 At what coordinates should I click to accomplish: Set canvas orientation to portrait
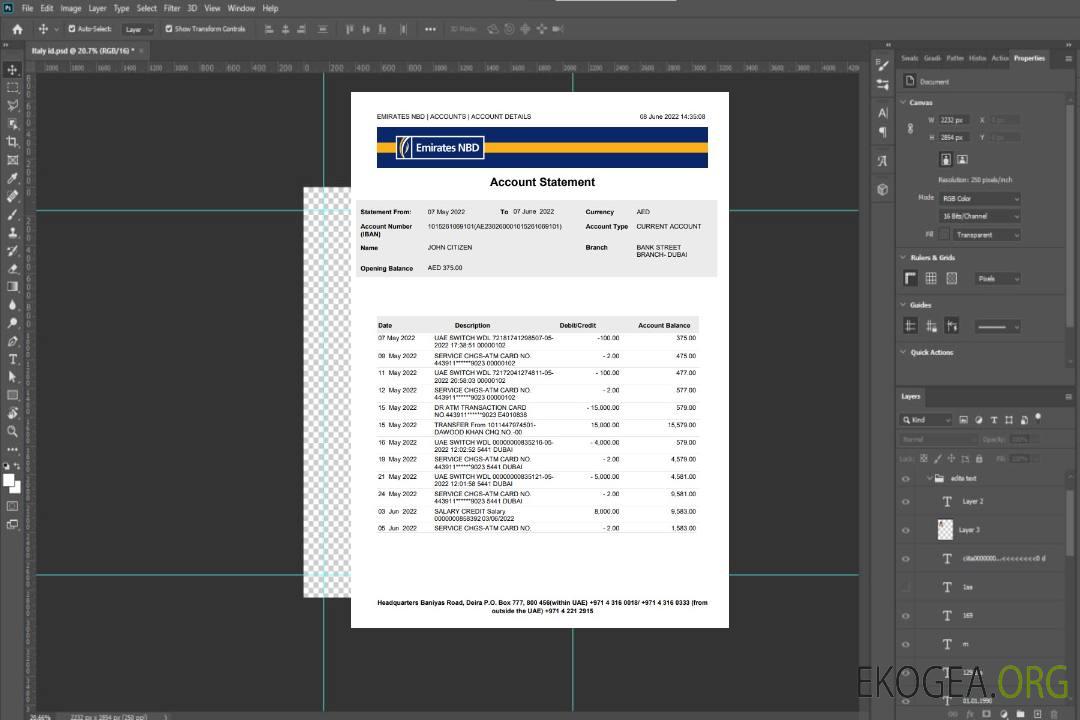tap(946, 160)
